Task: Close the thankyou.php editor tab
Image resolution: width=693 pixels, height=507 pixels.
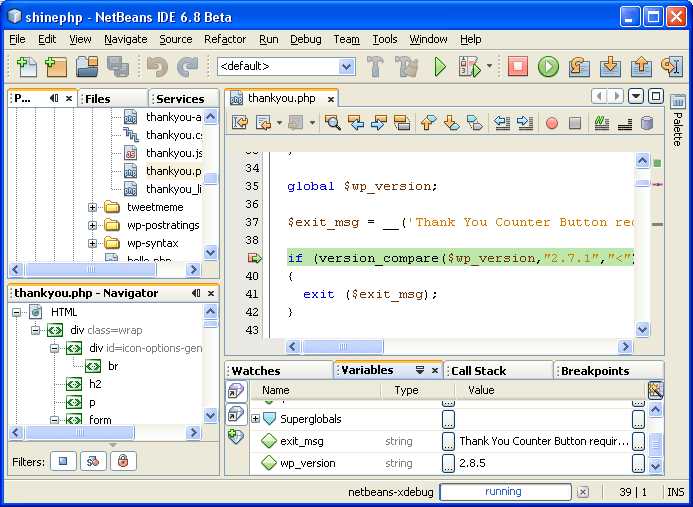Action: click(x=331, y=99)
